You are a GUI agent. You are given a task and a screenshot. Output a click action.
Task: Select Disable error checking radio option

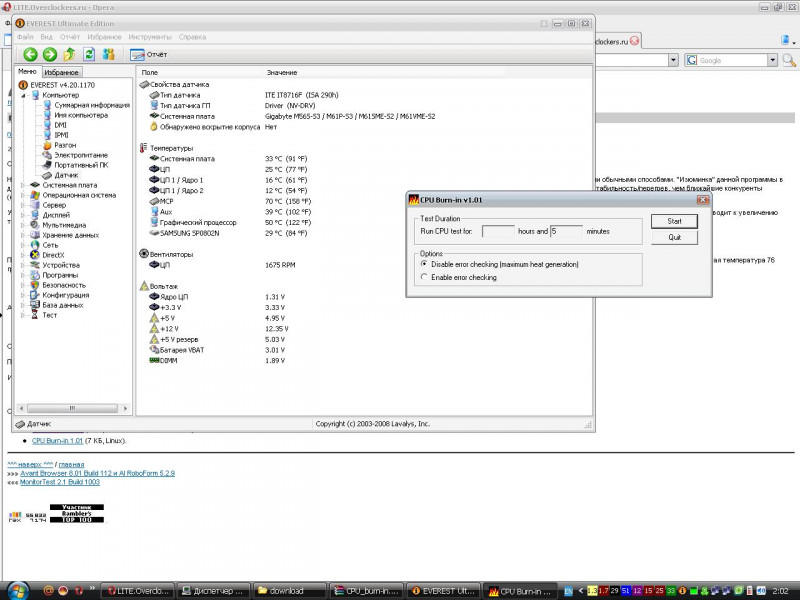[424, 264]
